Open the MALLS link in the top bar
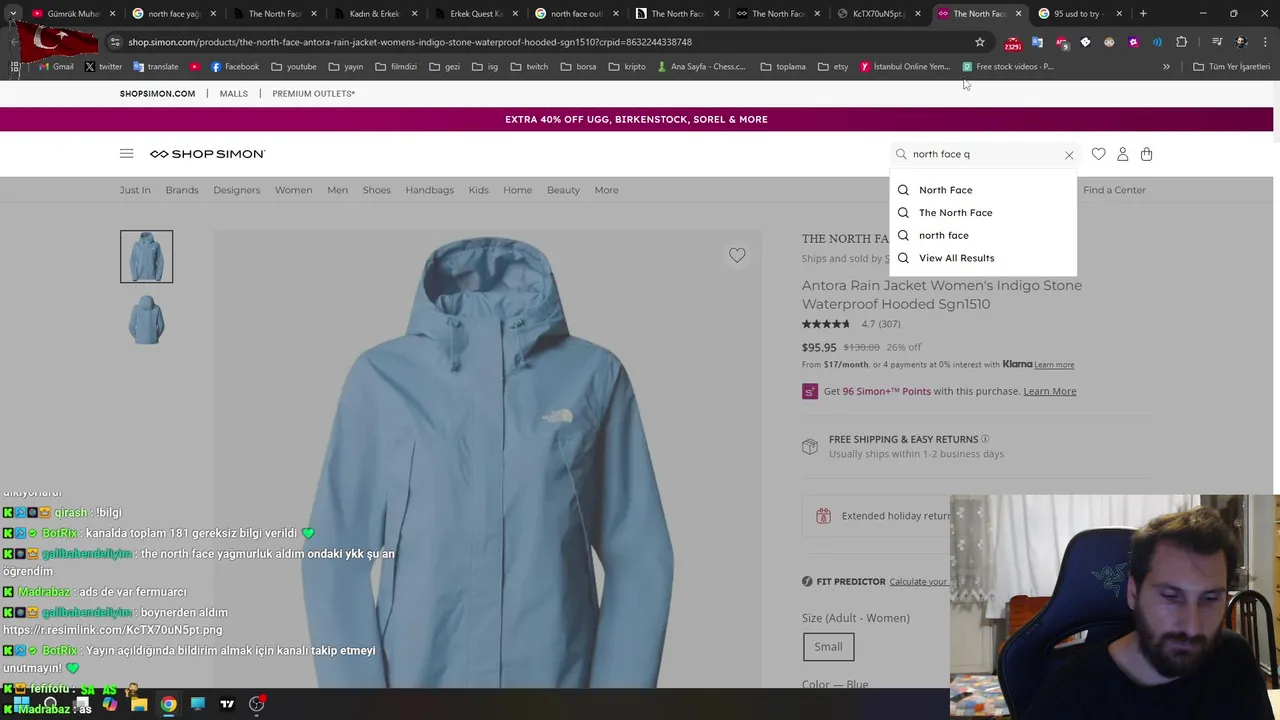The height and width of the screenshot is (720, 1280). click(x=234, y=94)
